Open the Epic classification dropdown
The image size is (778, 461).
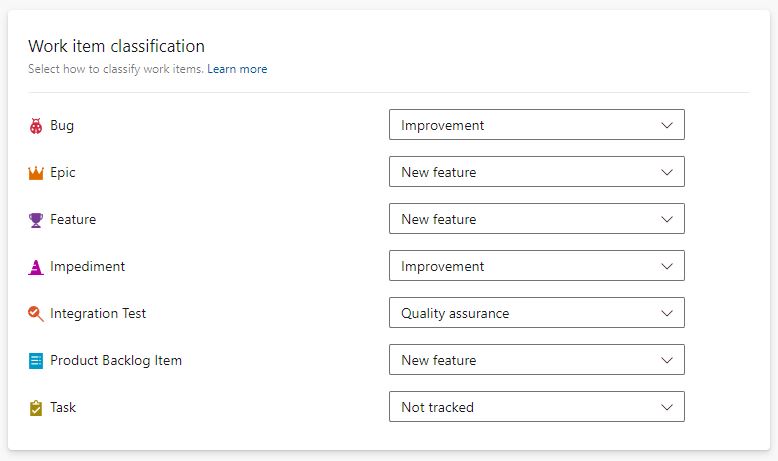click(x=536, y=172)
